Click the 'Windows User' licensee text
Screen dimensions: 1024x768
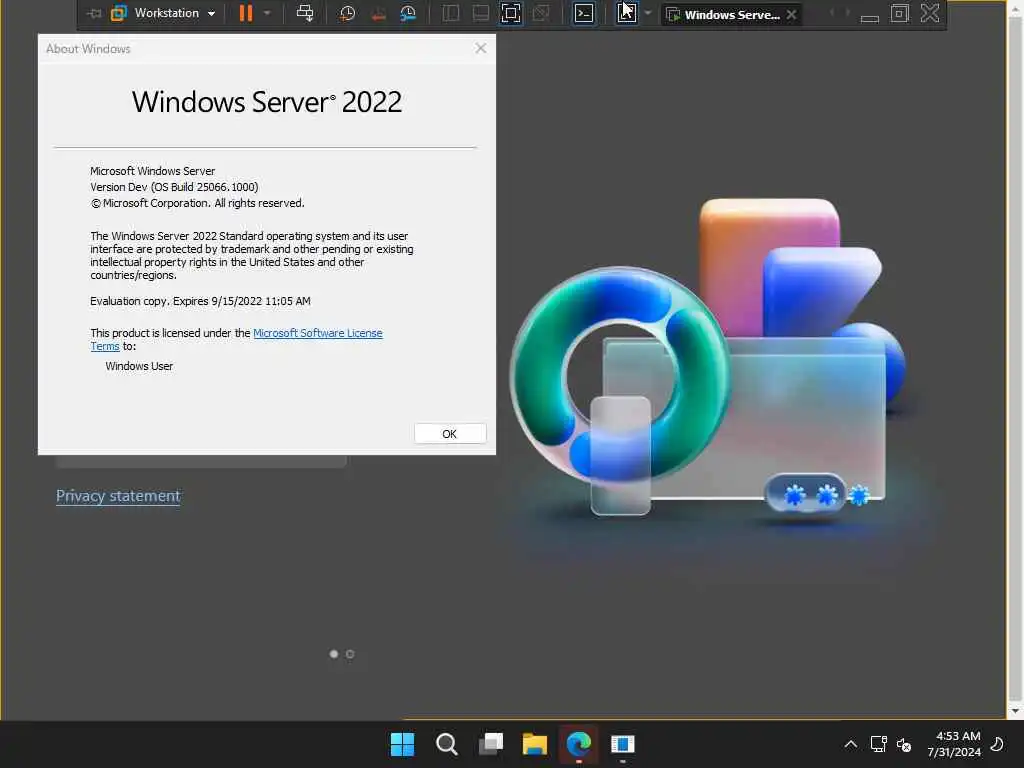tap(139, 366)
